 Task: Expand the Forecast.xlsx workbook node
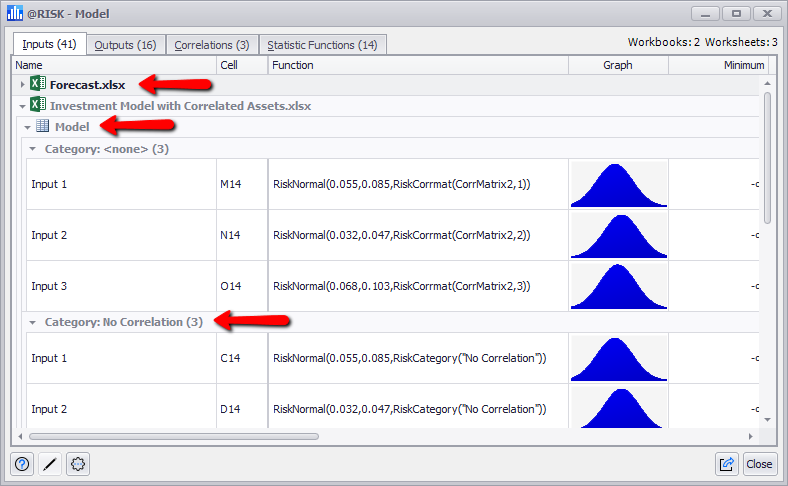tap(23, 85)
